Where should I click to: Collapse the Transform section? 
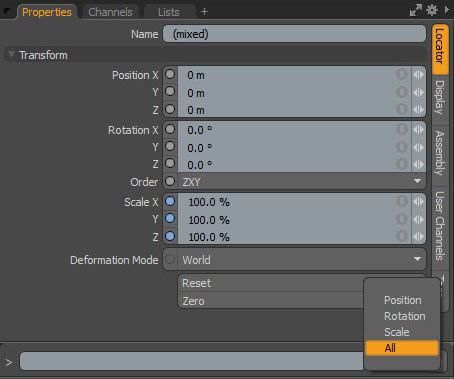point(11,54)
